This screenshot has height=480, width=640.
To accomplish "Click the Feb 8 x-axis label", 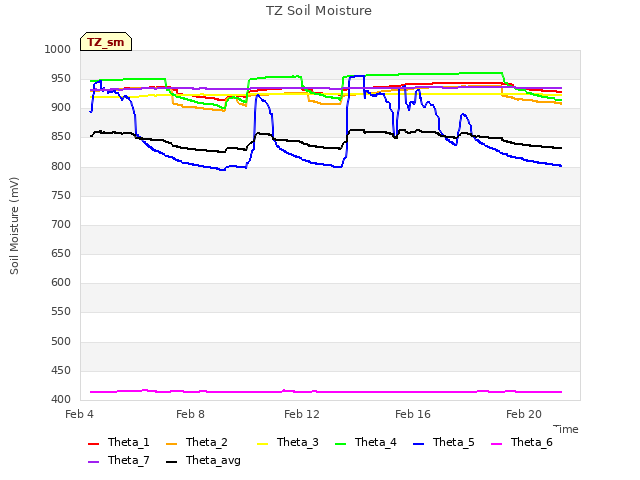I will (191, 414).
